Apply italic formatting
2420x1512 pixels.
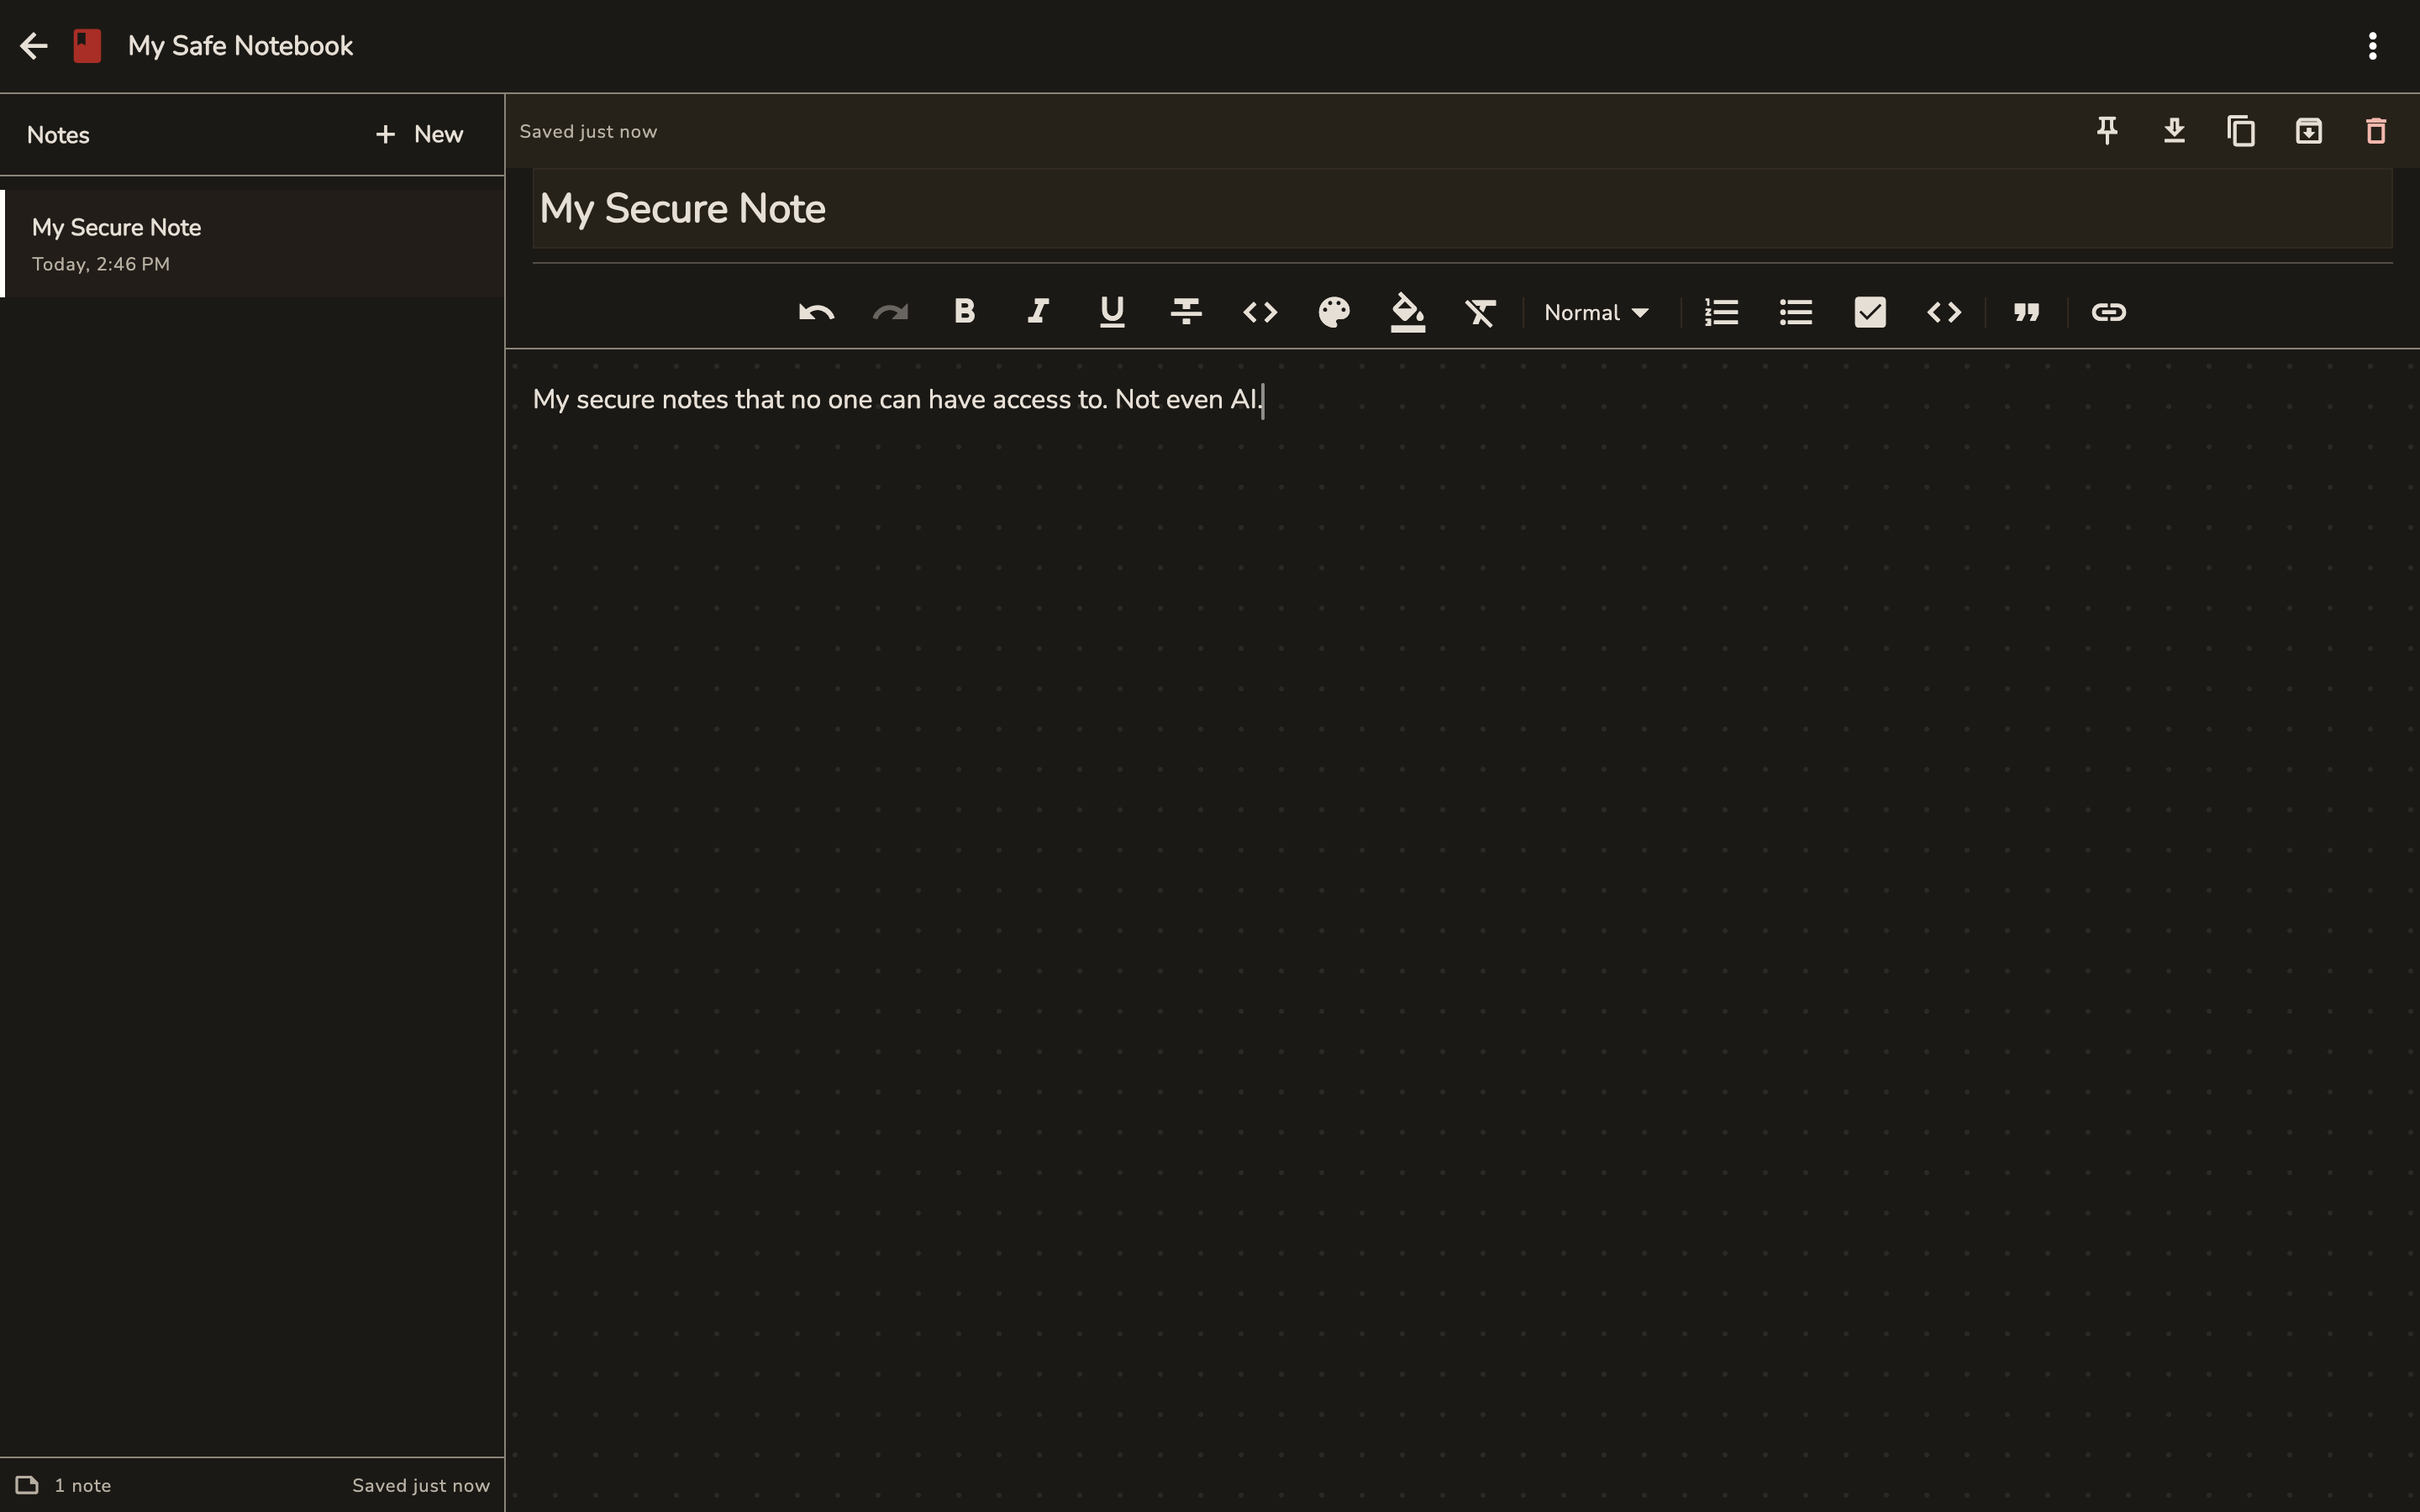tap(1036, 312)
